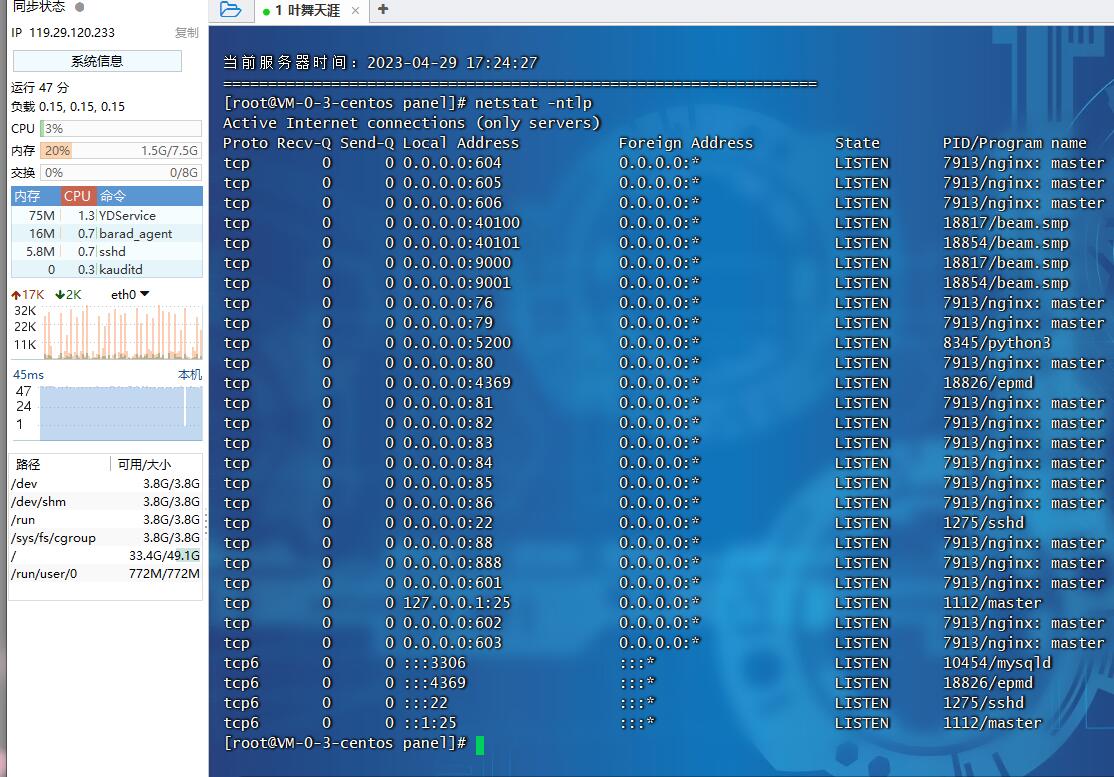Click the 负载 0.15, 0.15, 0.15 text
Viewport: 1114px width, 777px height.
point(67,107)
